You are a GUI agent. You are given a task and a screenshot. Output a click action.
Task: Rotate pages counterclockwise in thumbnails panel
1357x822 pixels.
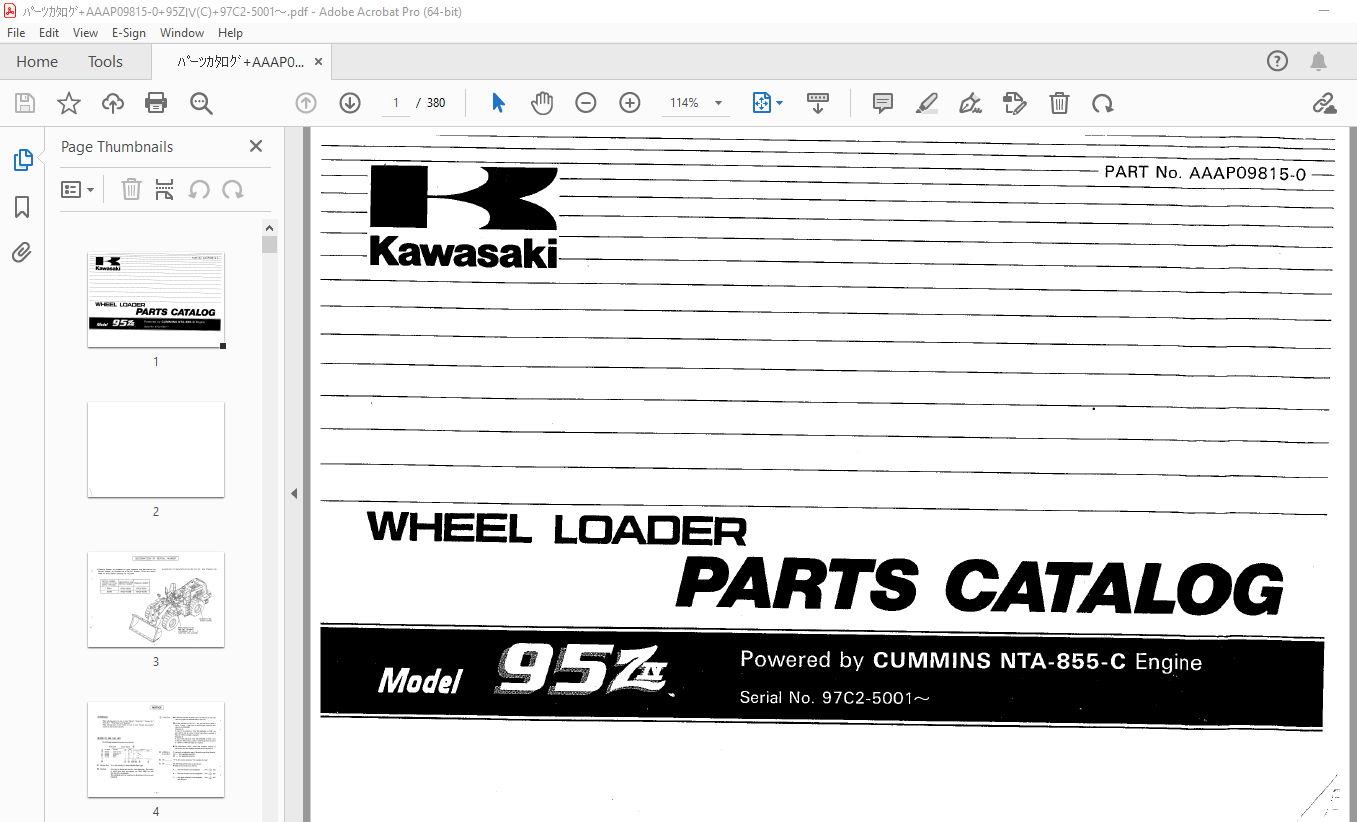click(x=199, y=189)
